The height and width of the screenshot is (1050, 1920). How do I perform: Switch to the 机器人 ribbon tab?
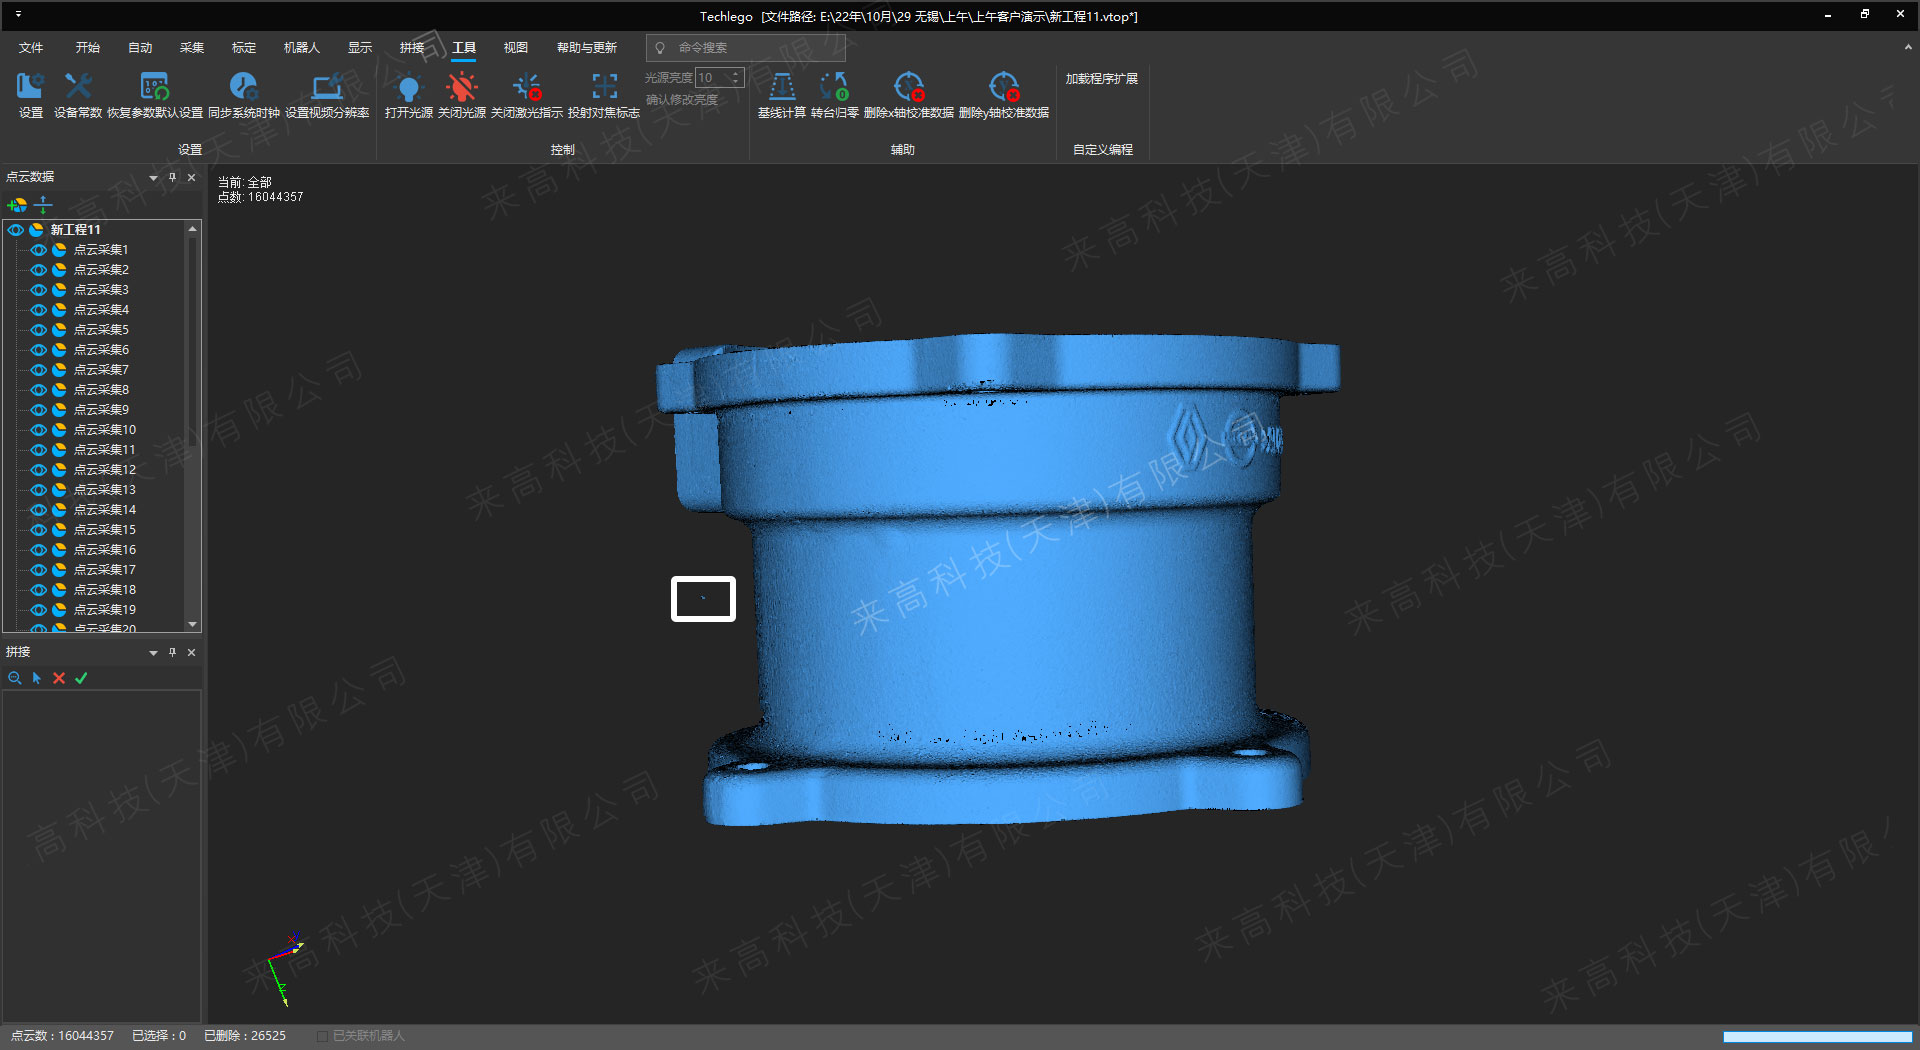(301, 48)
